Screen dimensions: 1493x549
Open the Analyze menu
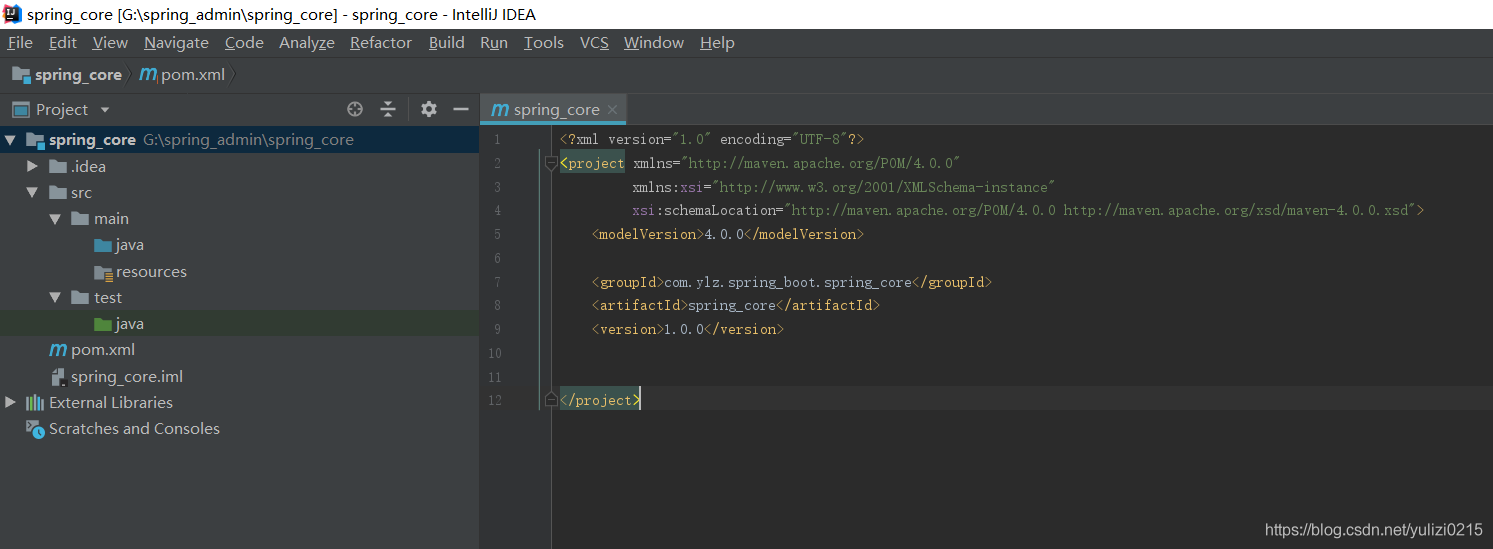307,42
